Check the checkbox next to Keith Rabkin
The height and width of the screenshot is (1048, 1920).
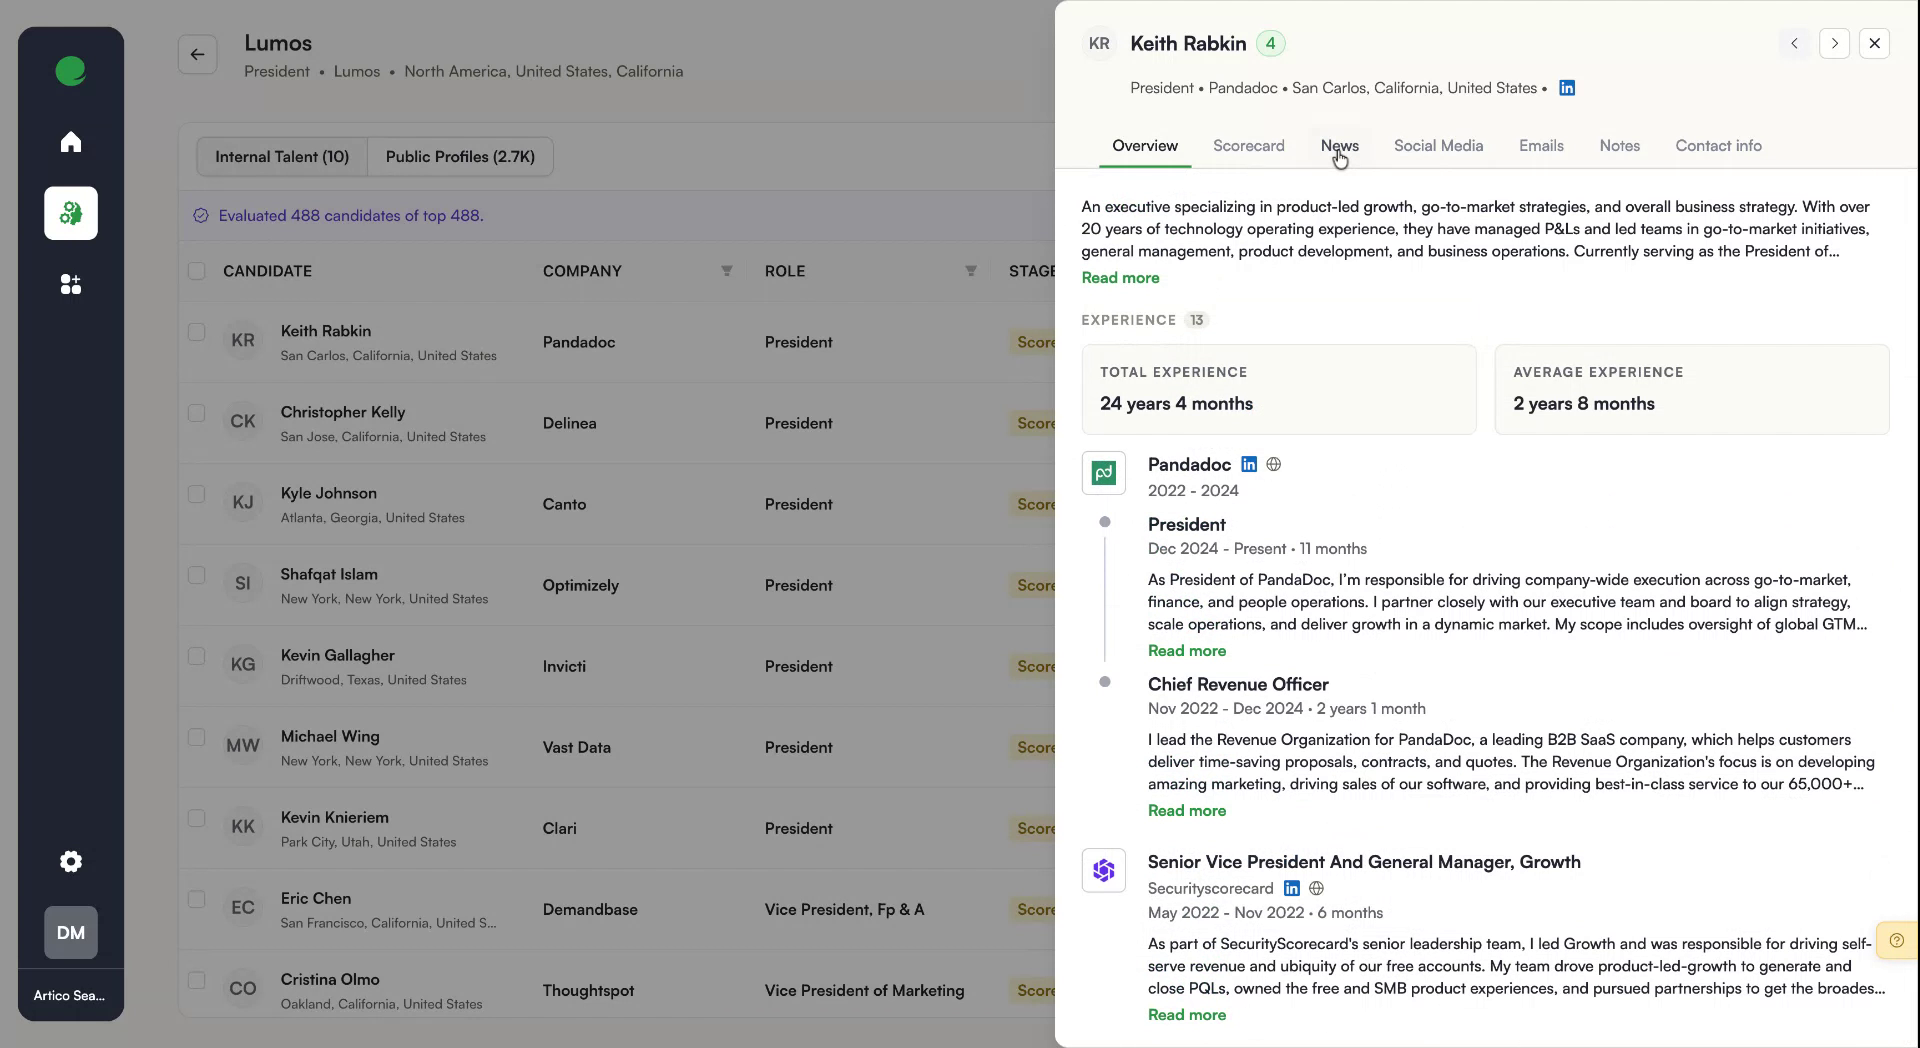[196, 332]
